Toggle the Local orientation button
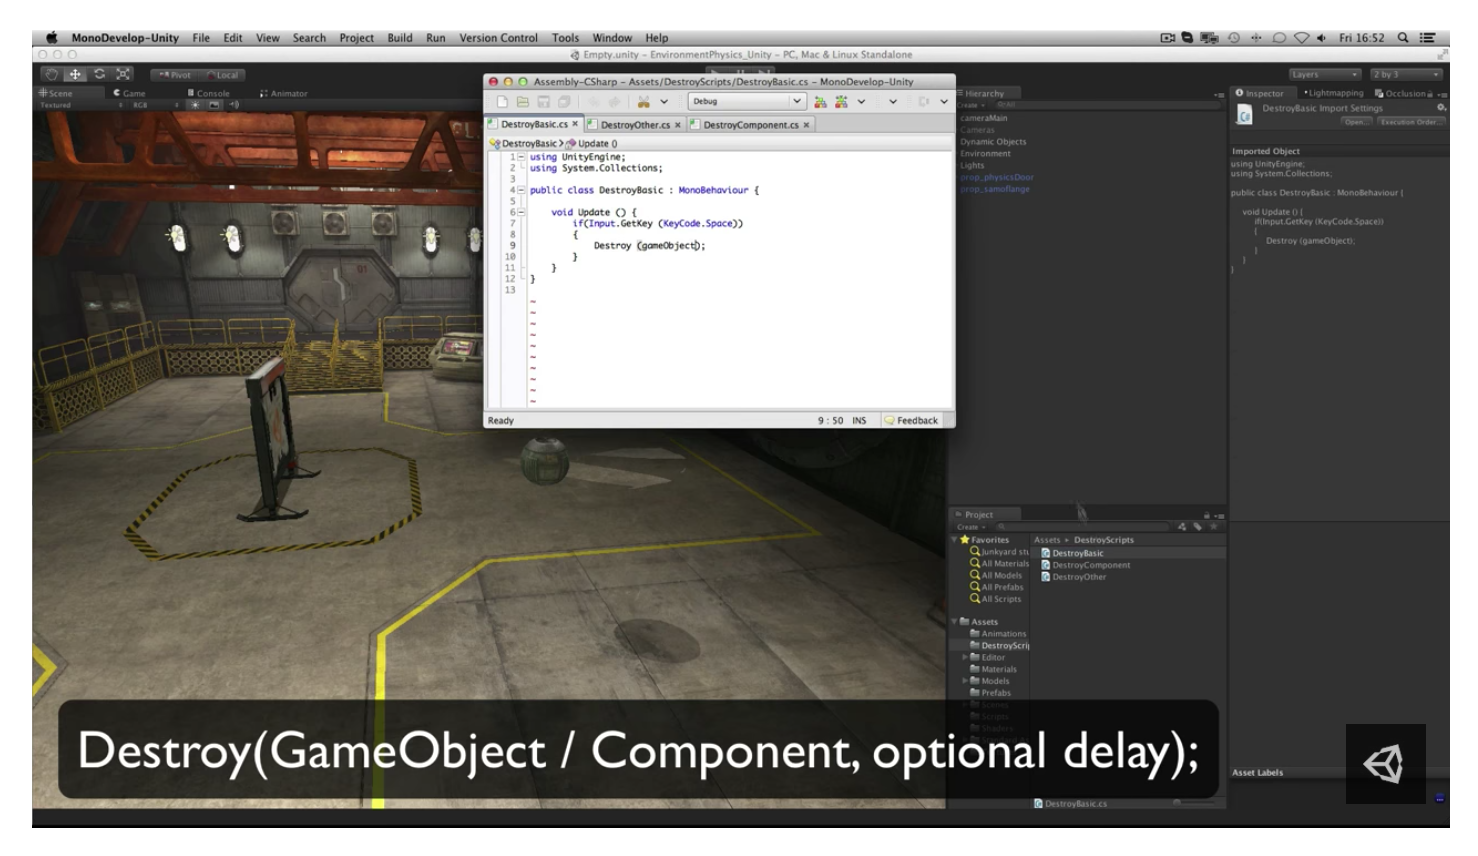Image resolution: width=1478 pixels, height=856 pixels. click(223, 75)
